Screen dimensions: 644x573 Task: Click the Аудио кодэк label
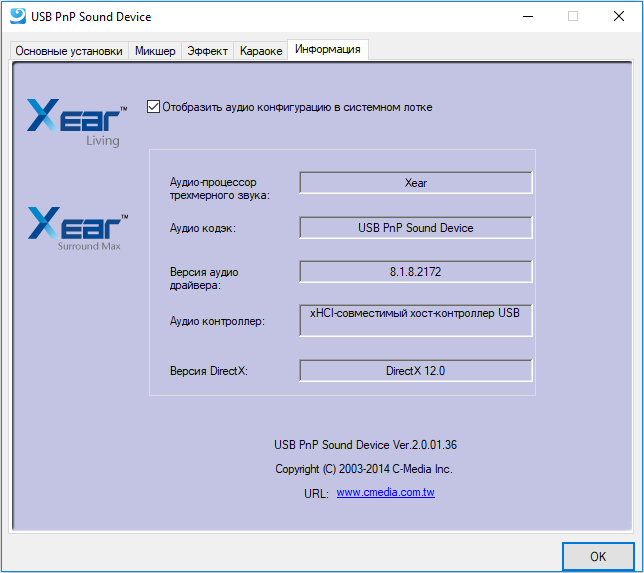click(202, 228)
